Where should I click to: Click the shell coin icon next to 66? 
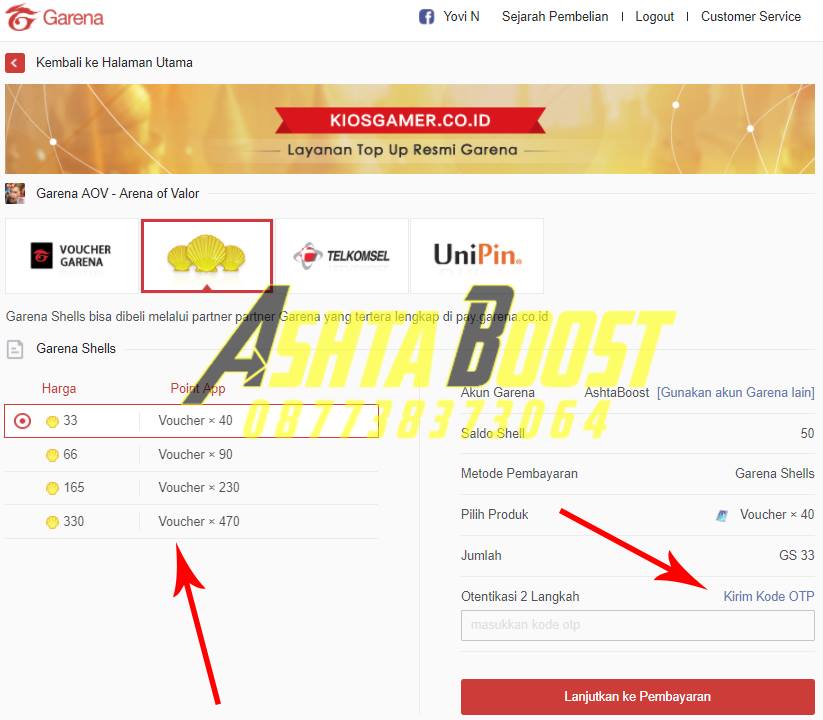52,455
